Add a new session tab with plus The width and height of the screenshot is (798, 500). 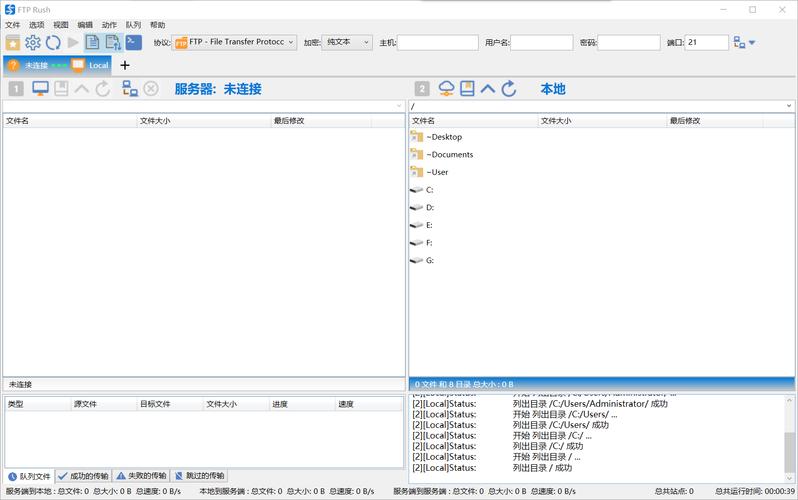(x=125, y=65)
